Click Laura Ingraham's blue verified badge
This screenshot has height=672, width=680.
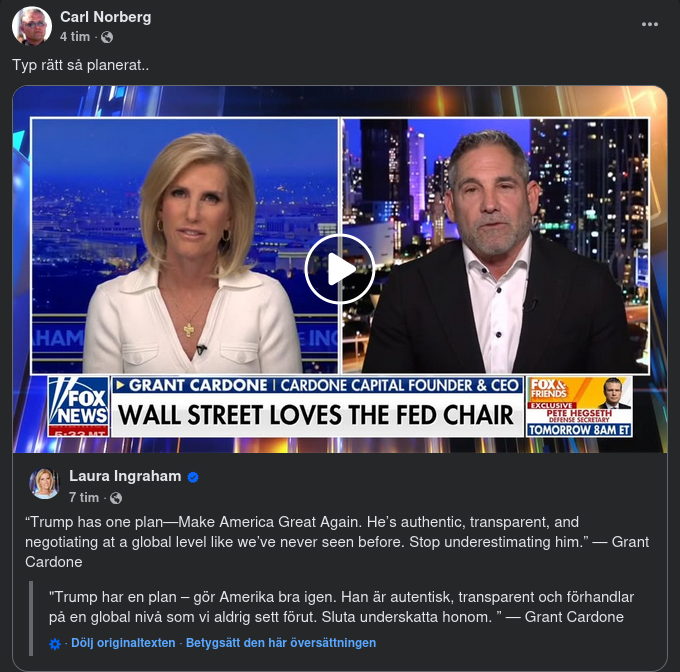(x=193, y=477)
